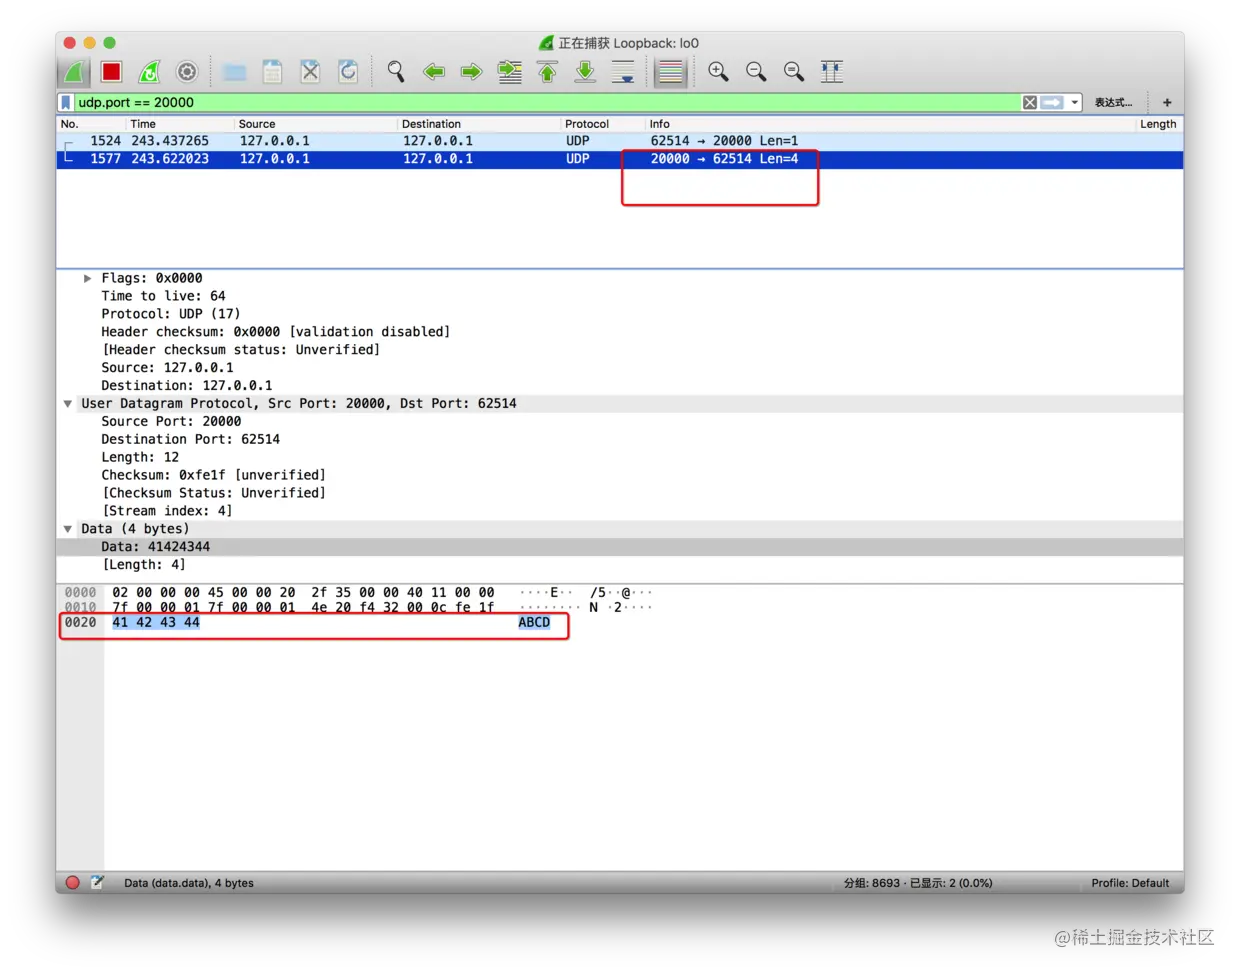Select the Header checksum status row

point(620,350)
